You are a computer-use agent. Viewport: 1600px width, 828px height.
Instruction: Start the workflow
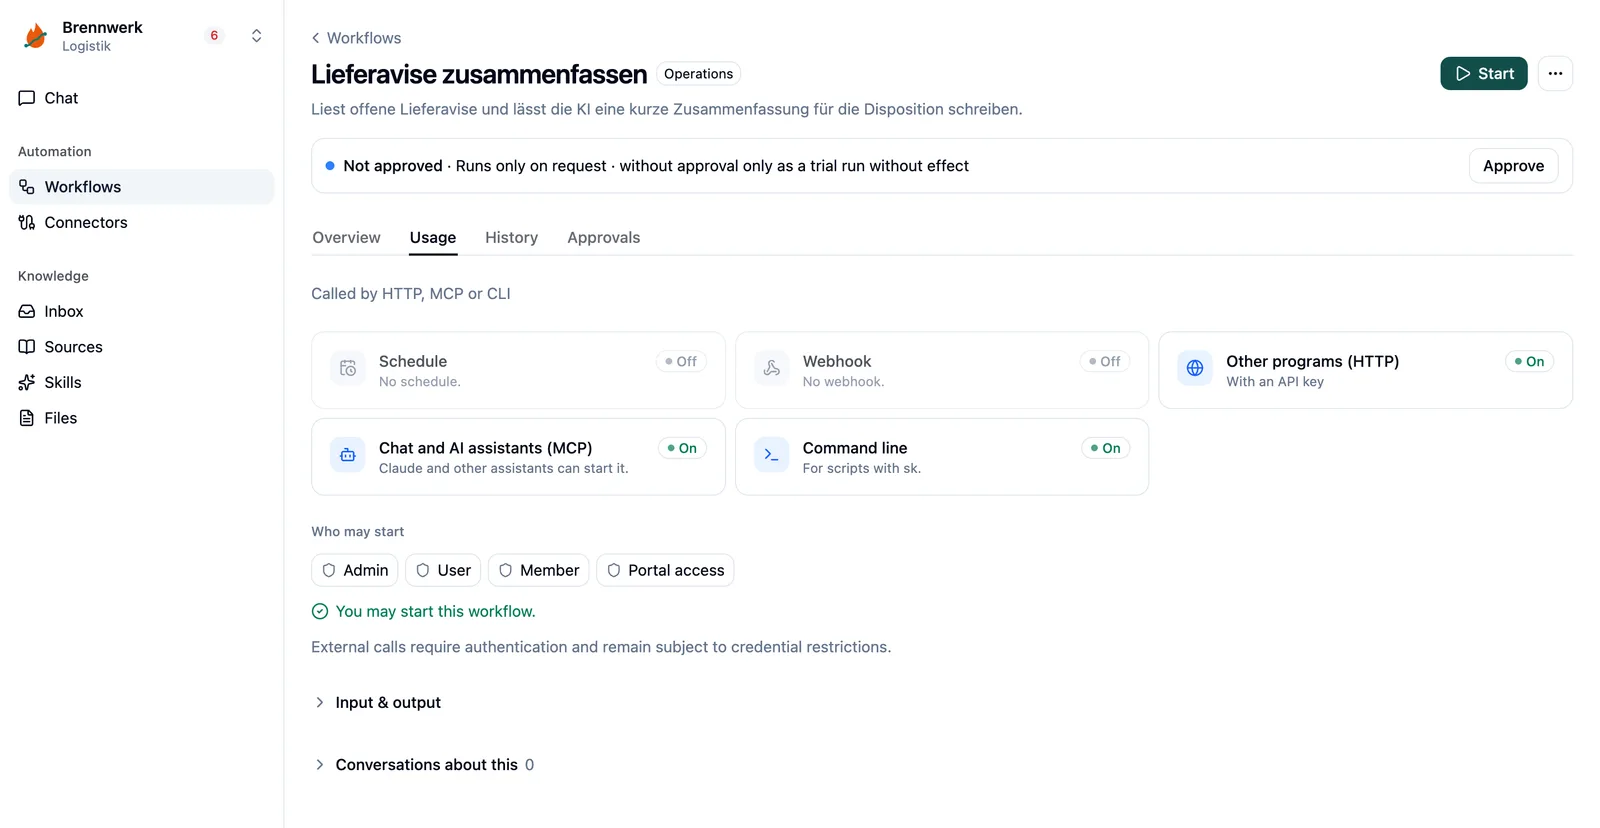[x=1484, y=73]
